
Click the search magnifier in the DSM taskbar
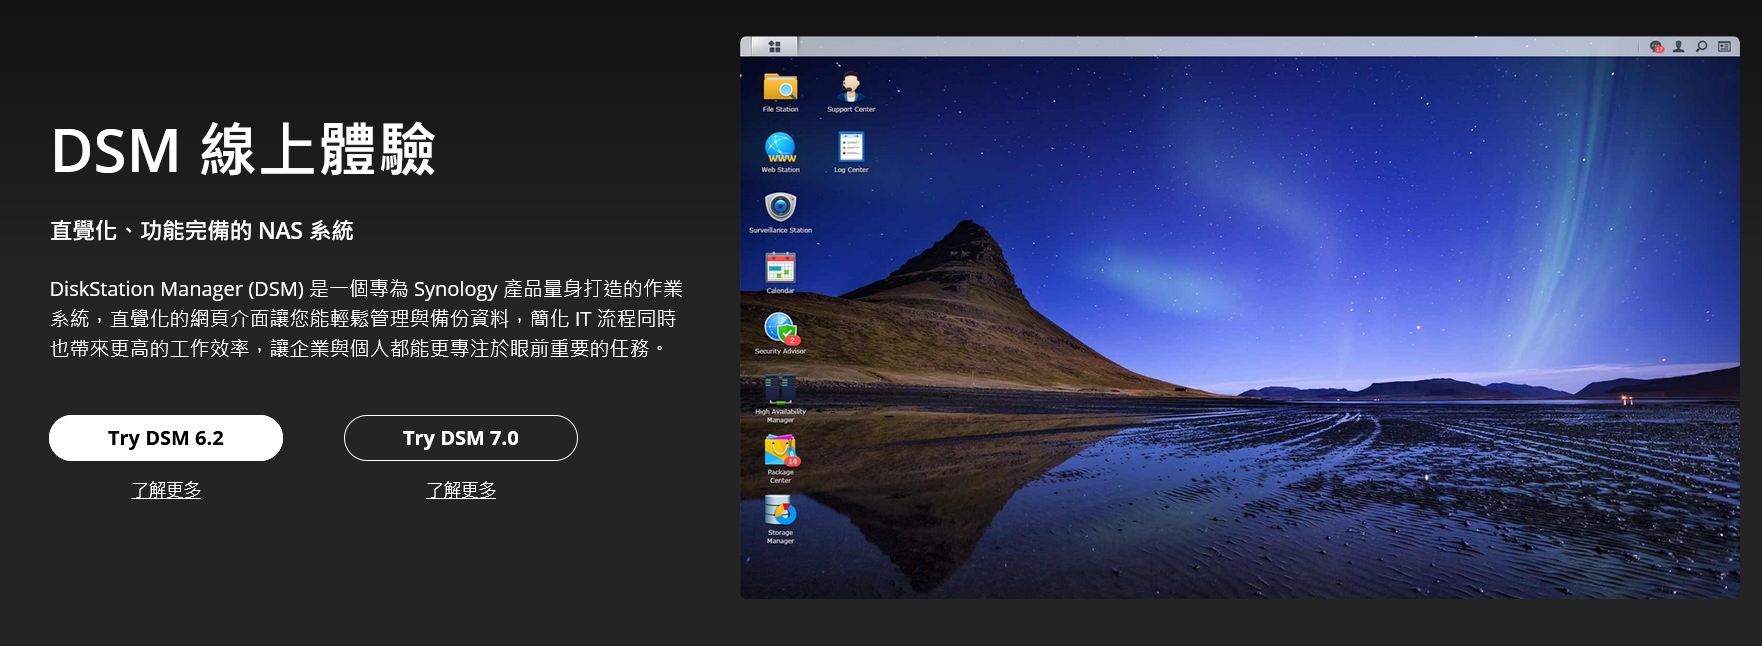(1701, 47)
